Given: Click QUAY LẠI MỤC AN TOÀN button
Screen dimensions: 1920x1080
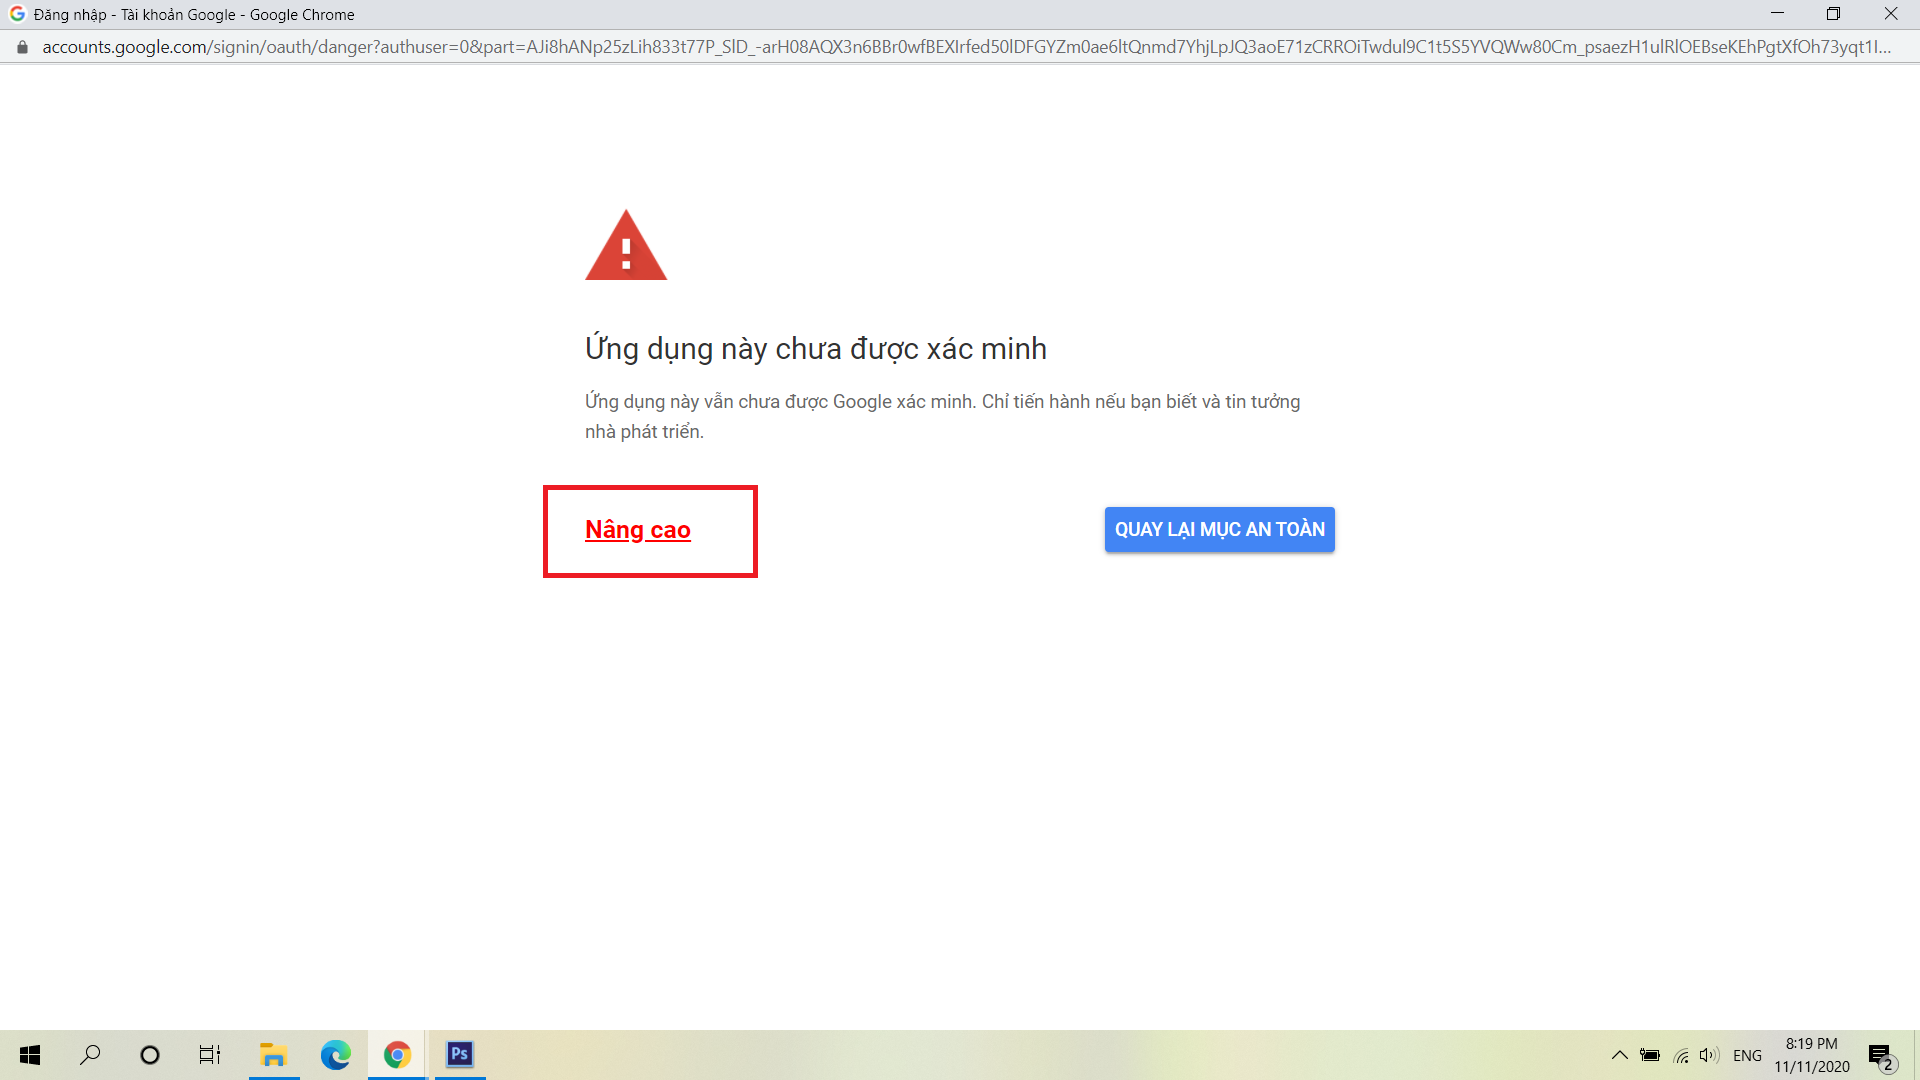Looking at the screenshot, I should (x=1219, y=529).
